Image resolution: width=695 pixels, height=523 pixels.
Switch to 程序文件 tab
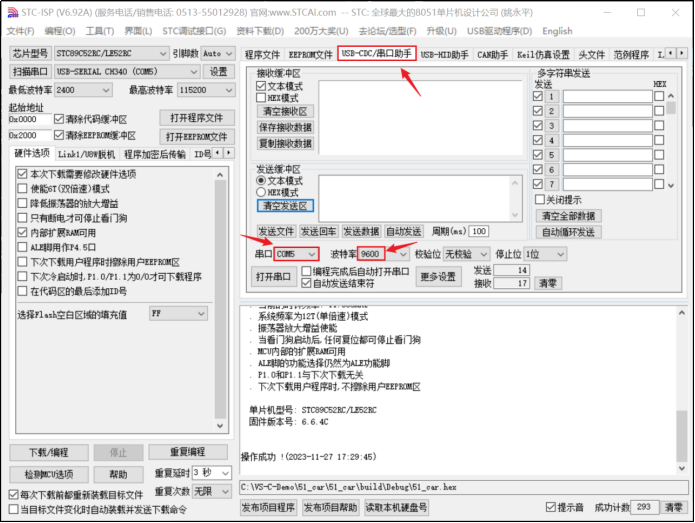coord(262,55)
